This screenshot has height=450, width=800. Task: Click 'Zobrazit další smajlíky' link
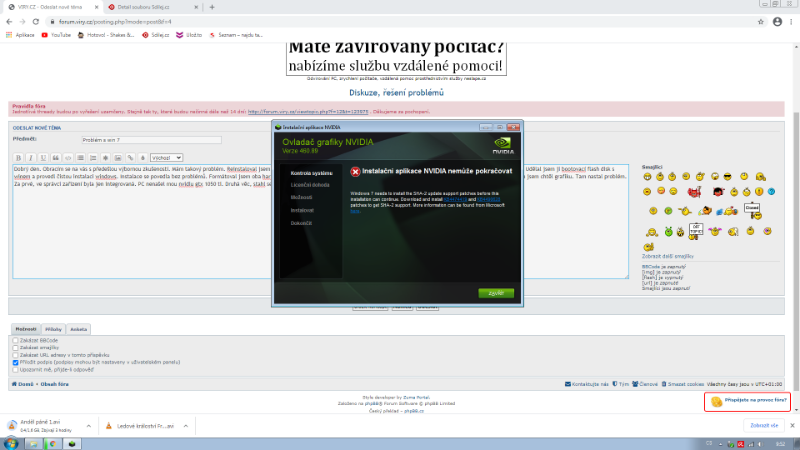point(667,256)
